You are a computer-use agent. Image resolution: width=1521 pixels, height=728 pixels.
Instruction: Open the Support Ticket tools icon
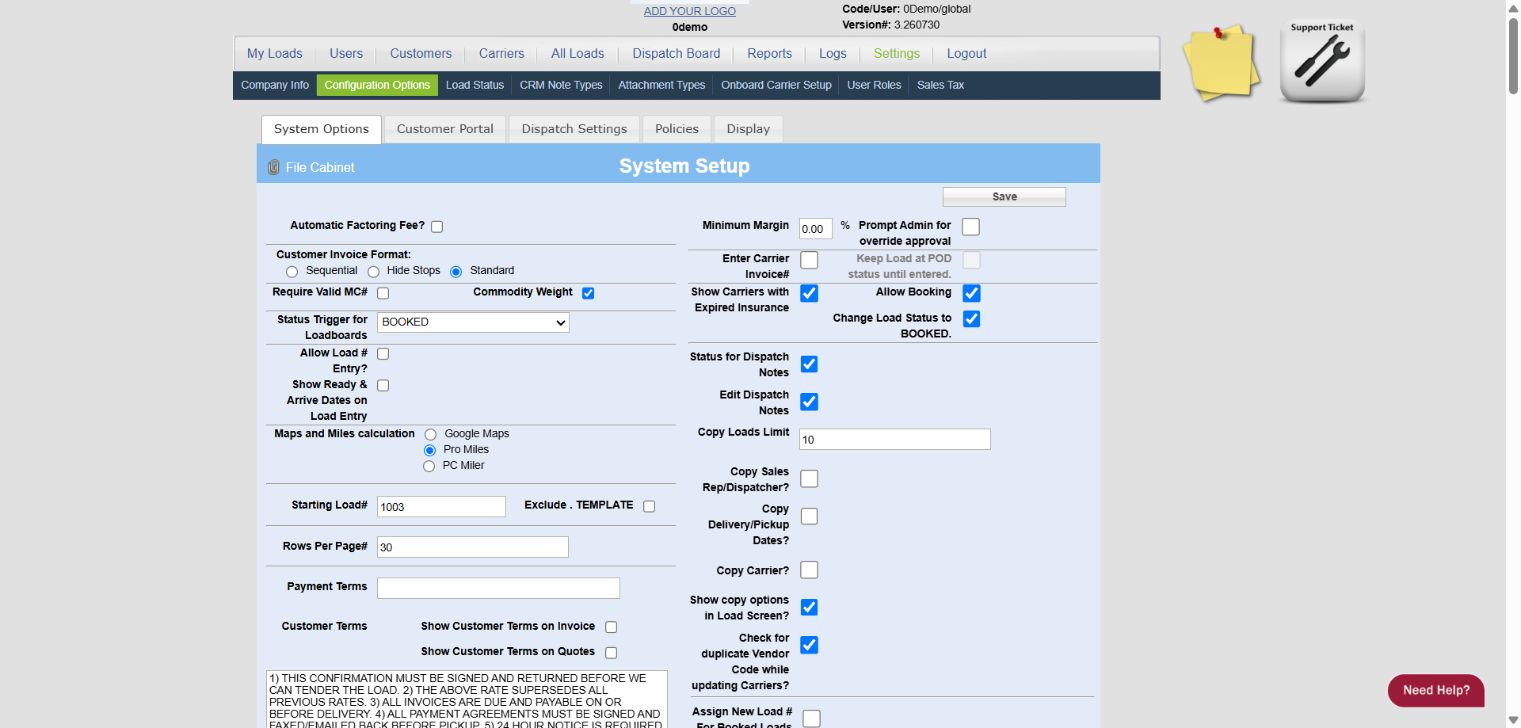pos(1322,62)
